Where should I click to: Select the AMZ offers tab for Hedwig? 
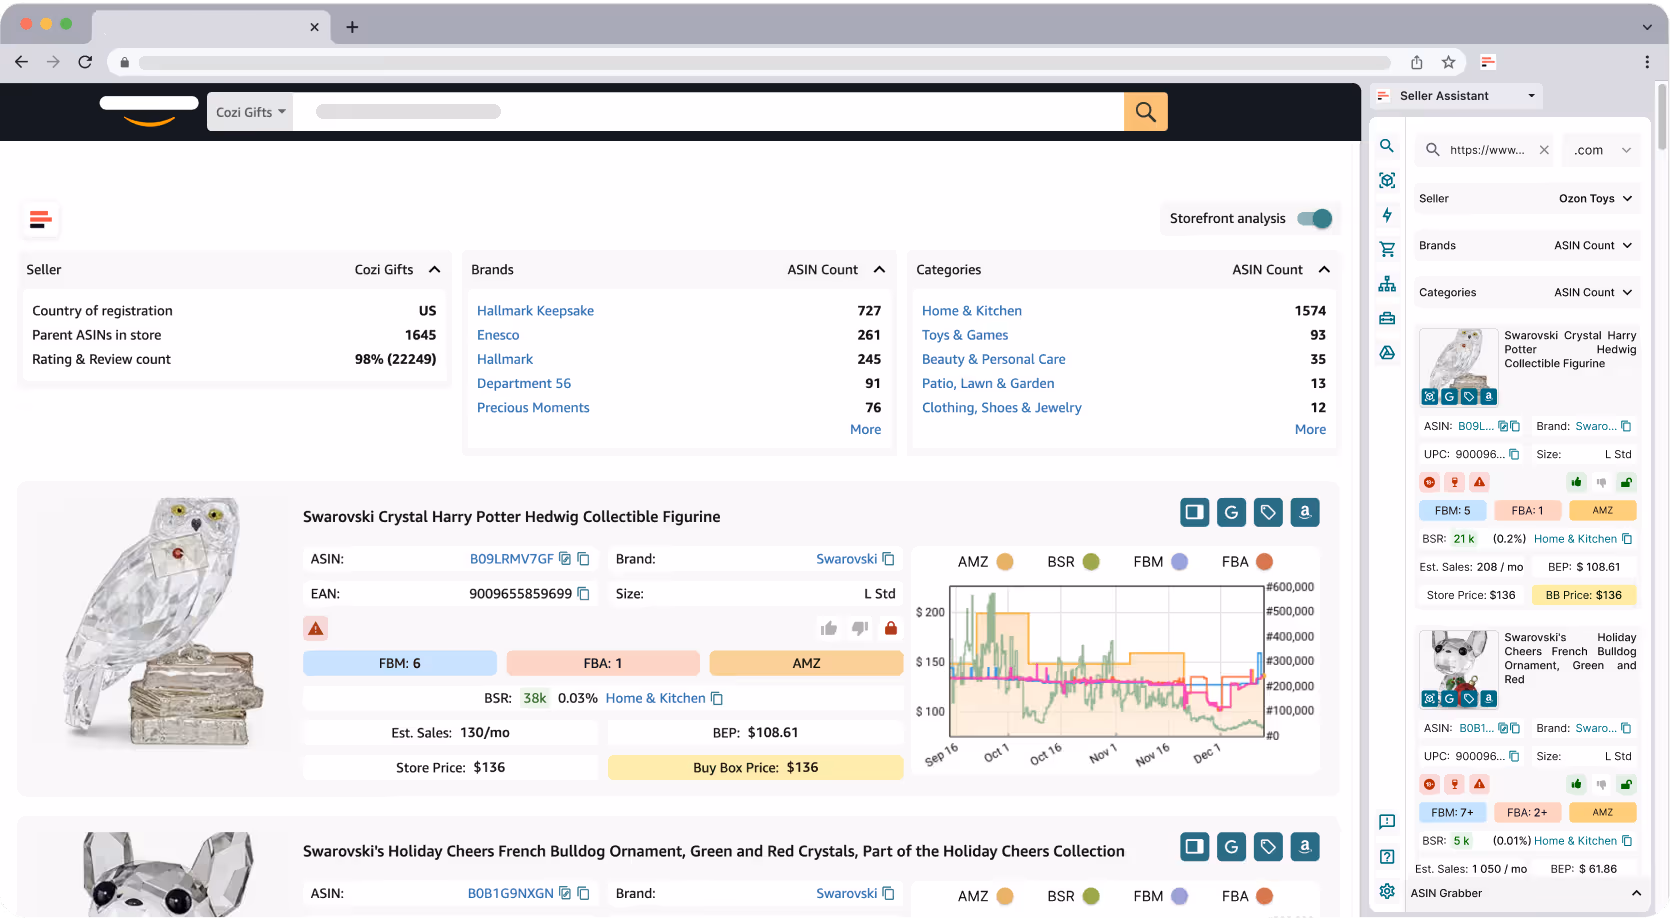pyautogui.click(x=806, y=663)
